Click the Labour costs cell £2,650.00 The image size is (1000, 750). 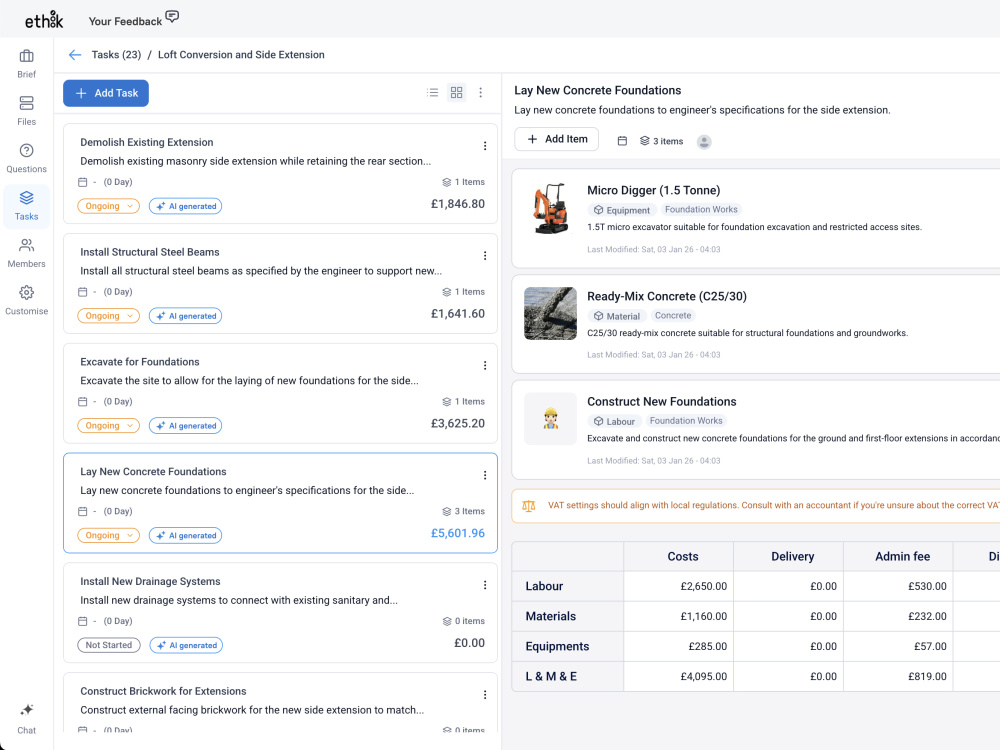679,586
